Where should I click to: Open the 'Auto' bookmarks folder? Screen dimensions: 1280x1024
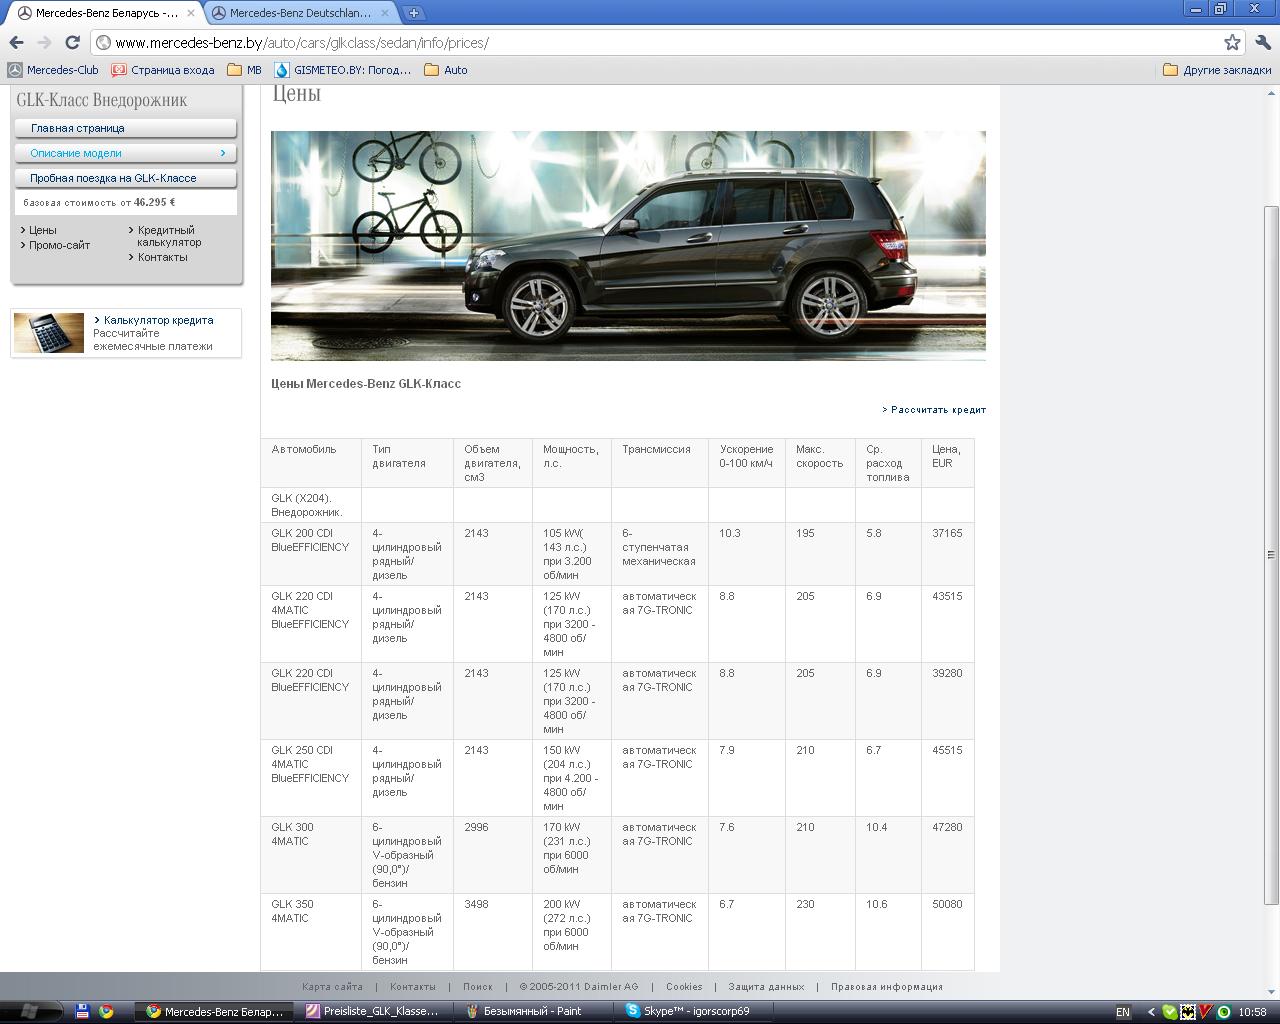coord(446,70)
